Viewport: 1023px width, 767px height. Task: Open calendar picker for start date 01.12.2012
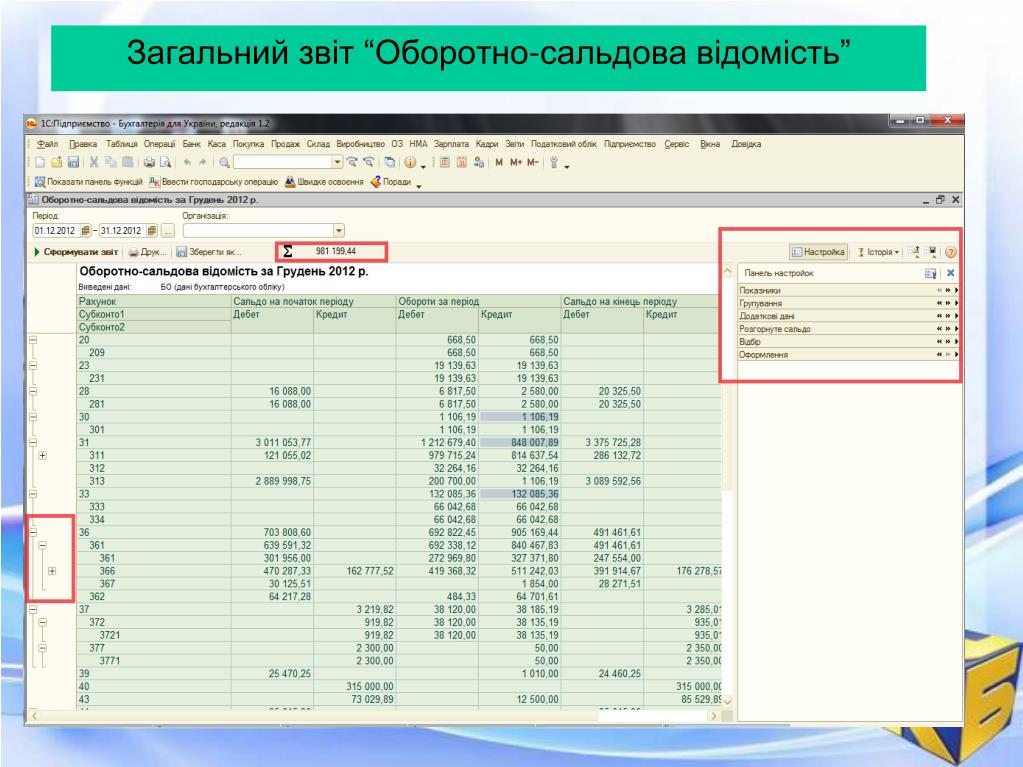pos(85,231)
